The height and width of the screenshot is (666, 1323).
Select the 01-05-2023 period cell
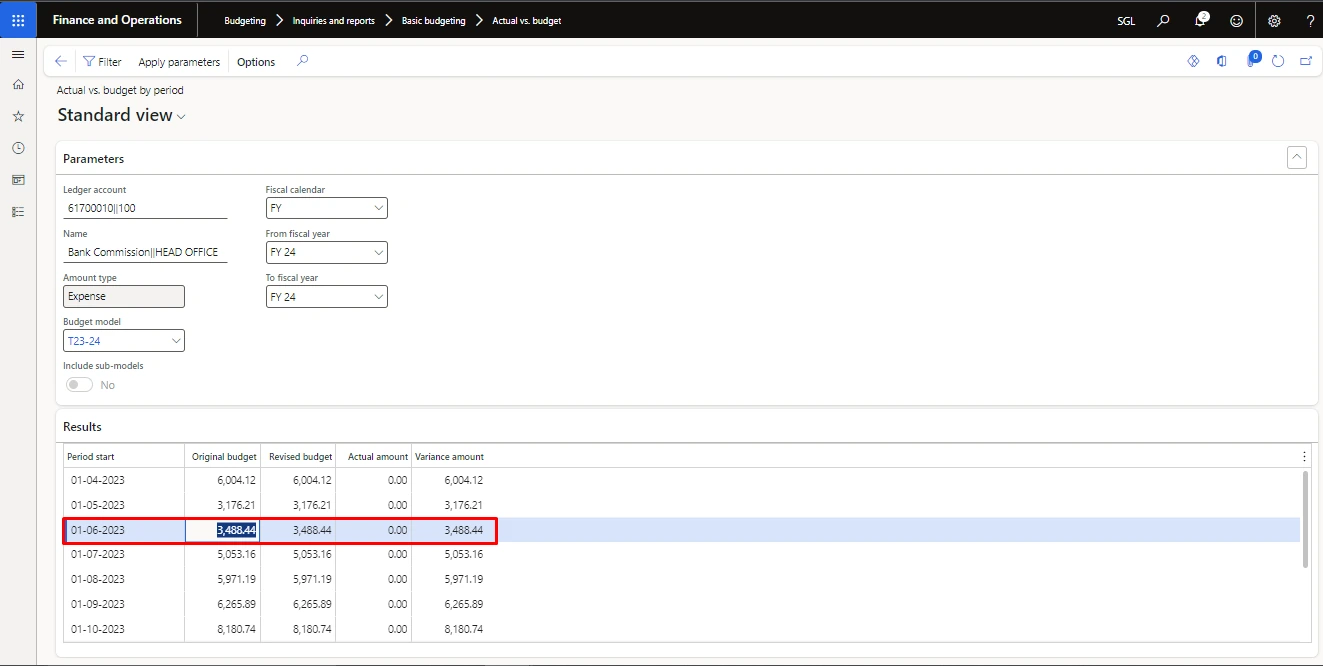coord(124,505)
